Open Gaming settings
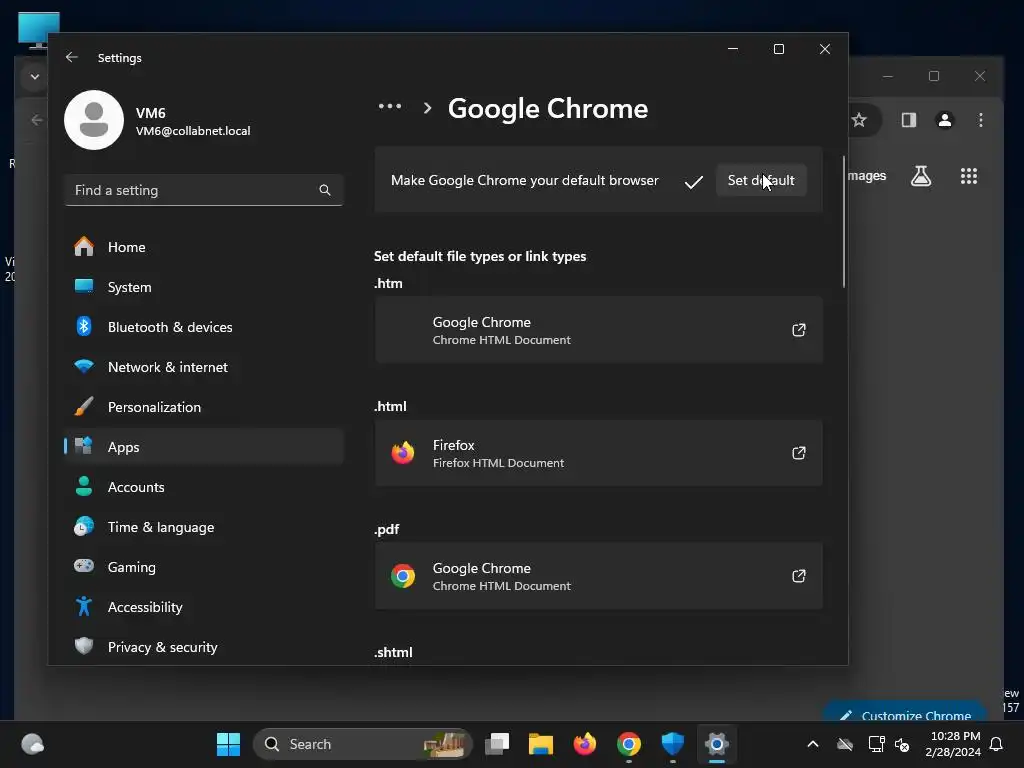This screenshot has height=768, width=1024. [204, 567]
